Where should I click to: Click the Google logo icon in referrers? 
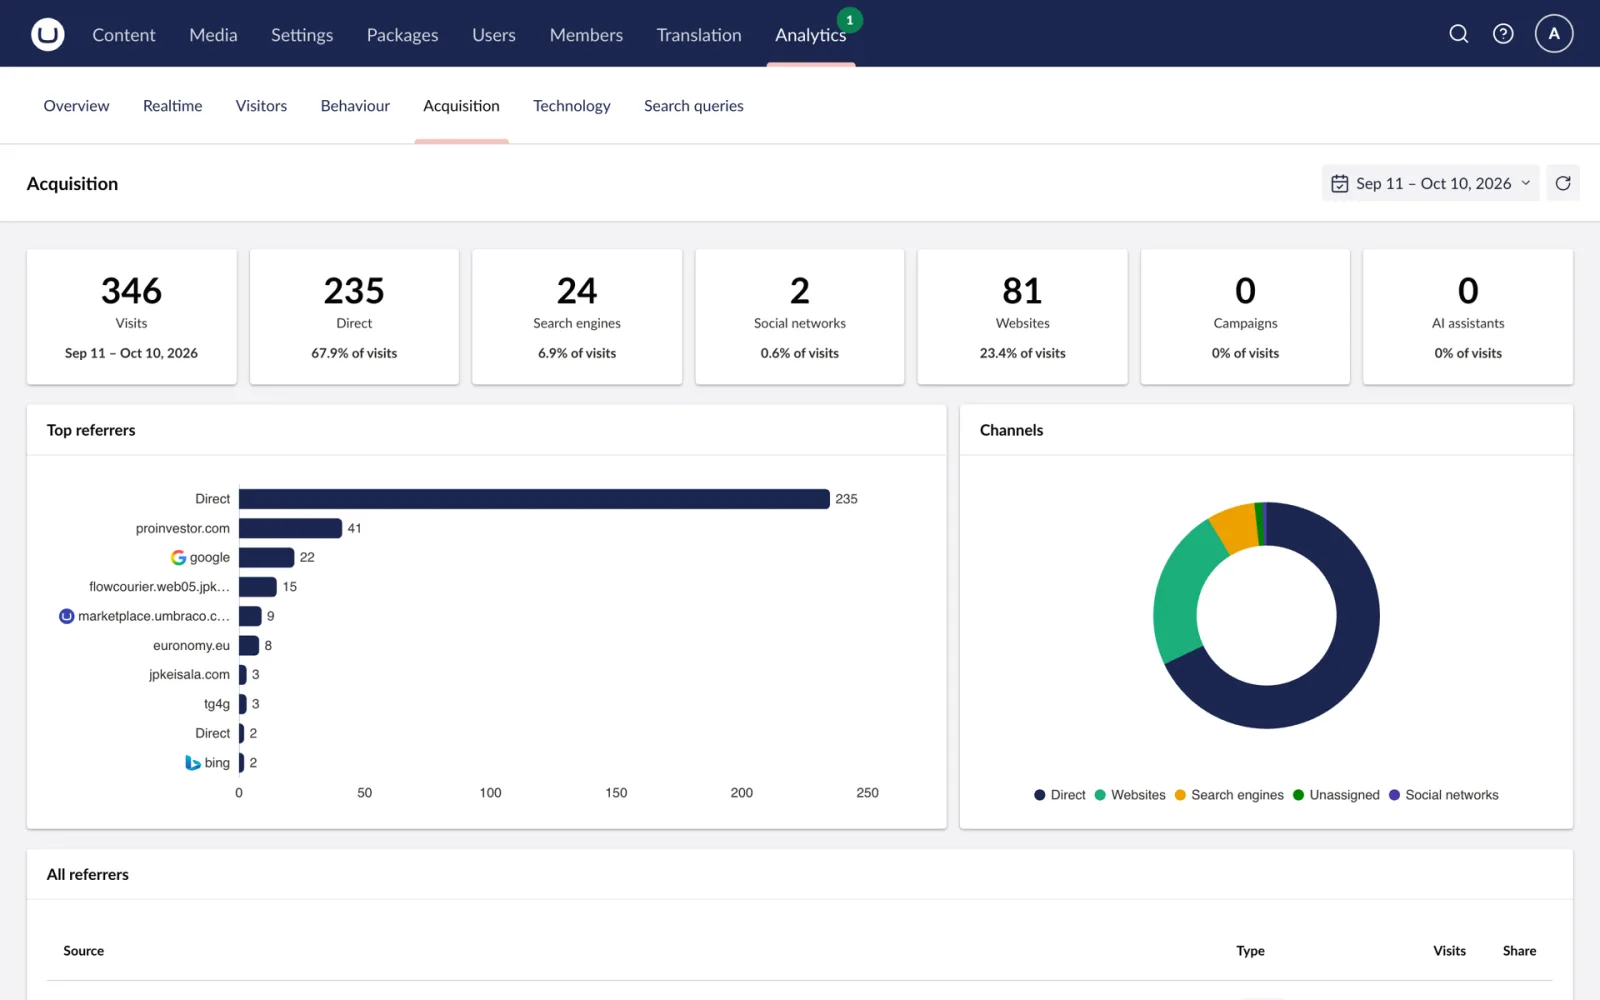178,558
